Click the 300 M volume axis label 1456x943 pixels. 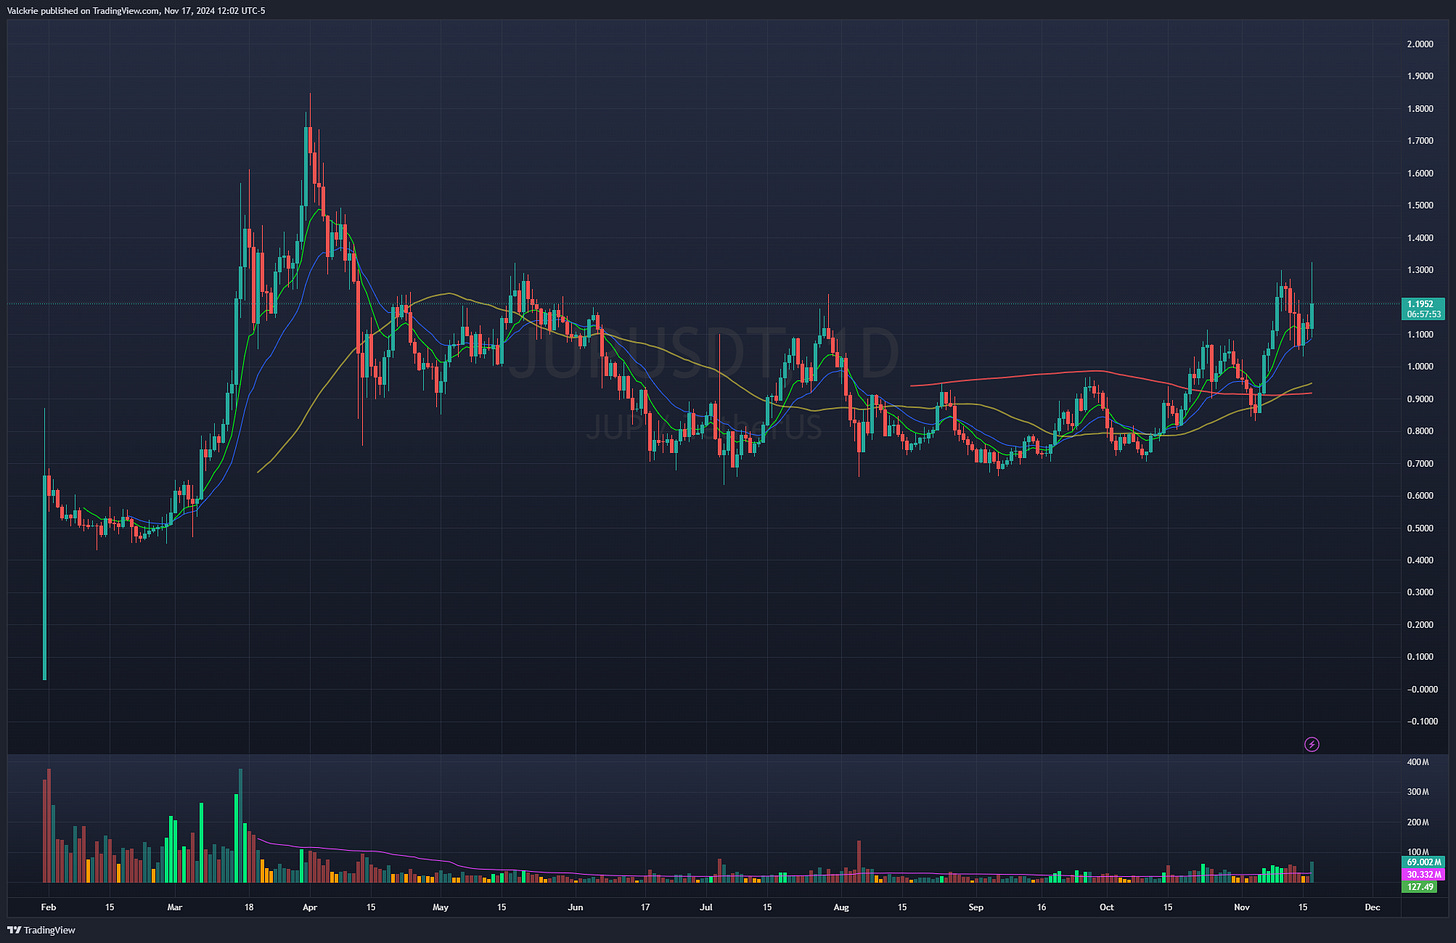click(1419, 793)
